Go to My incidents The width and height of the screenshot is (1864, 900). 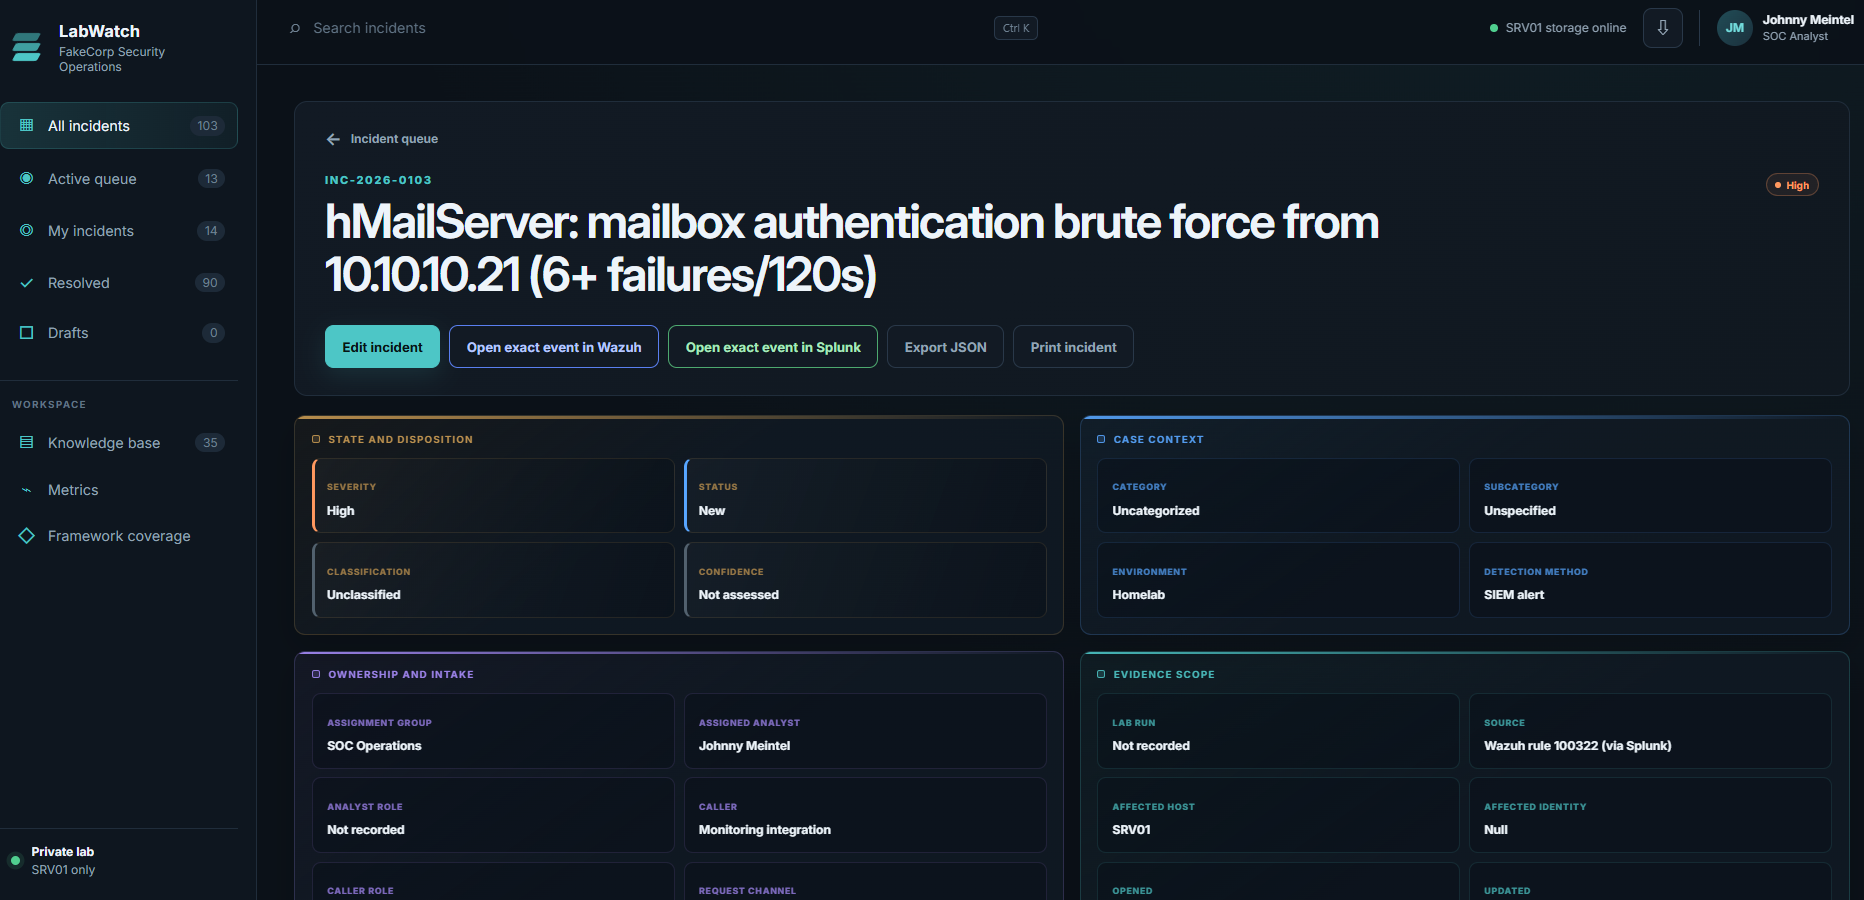pyautogui.click(x=119, y=230)
